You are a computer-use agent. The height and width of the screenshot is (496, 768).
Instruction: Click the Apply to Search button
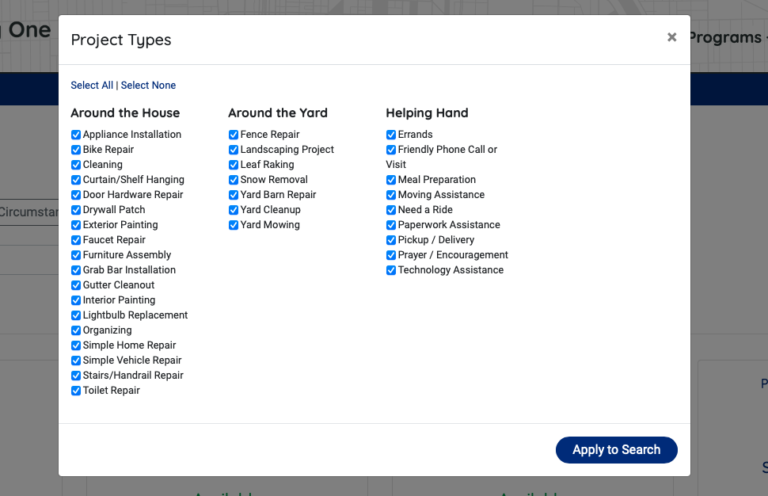click(x=616, y=450)
